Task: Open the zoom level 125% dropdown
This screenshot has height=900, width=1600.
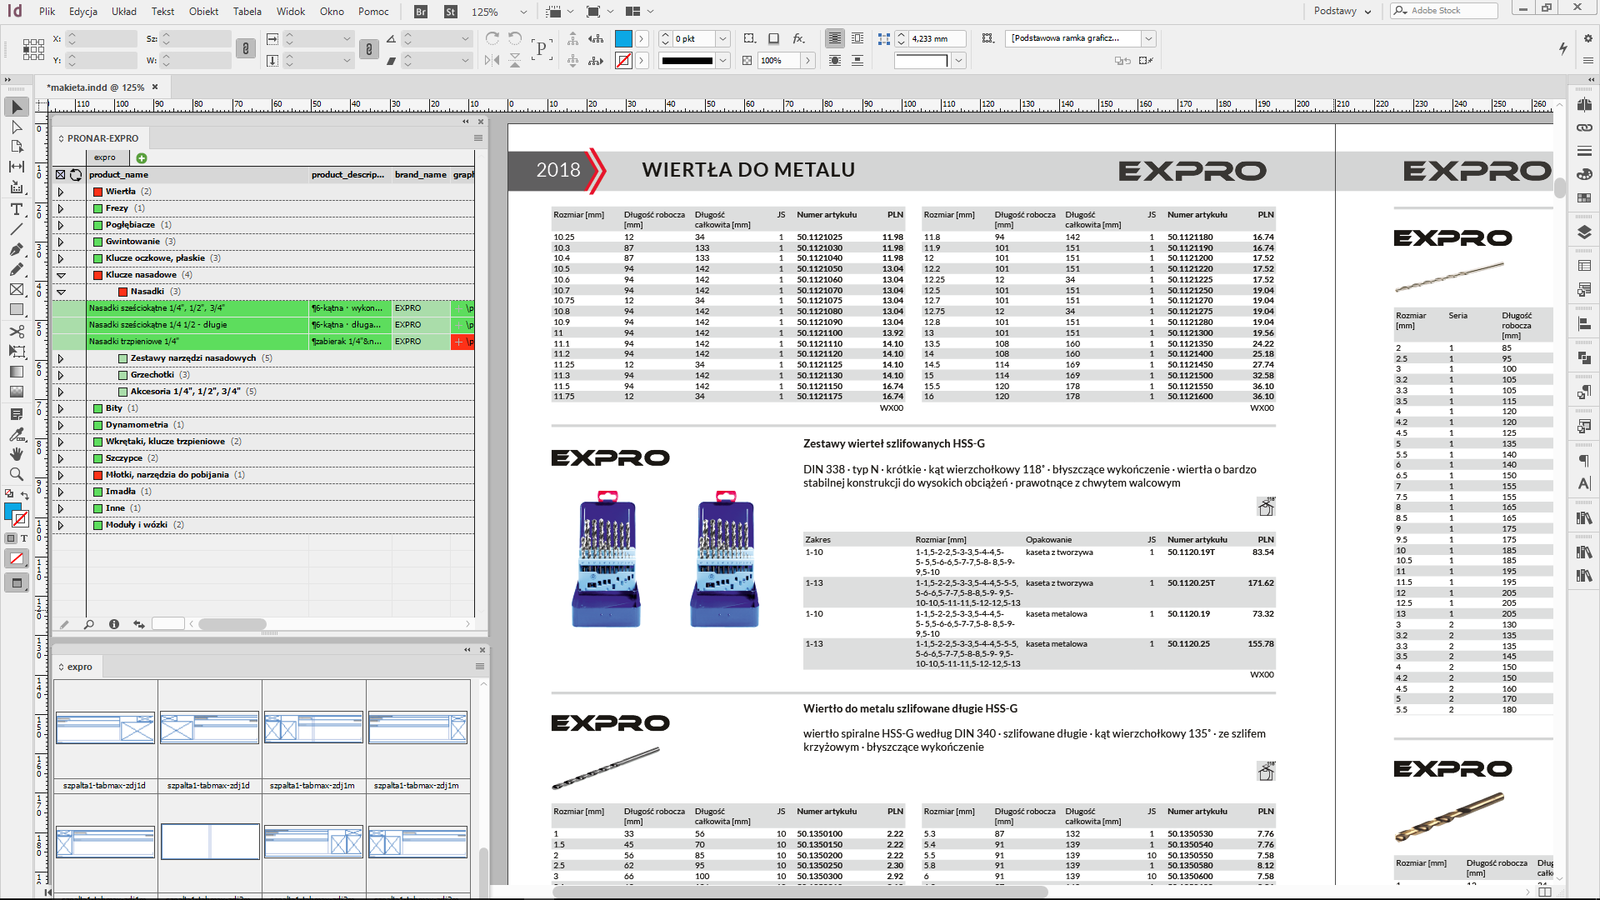Action: pos(523,12)
